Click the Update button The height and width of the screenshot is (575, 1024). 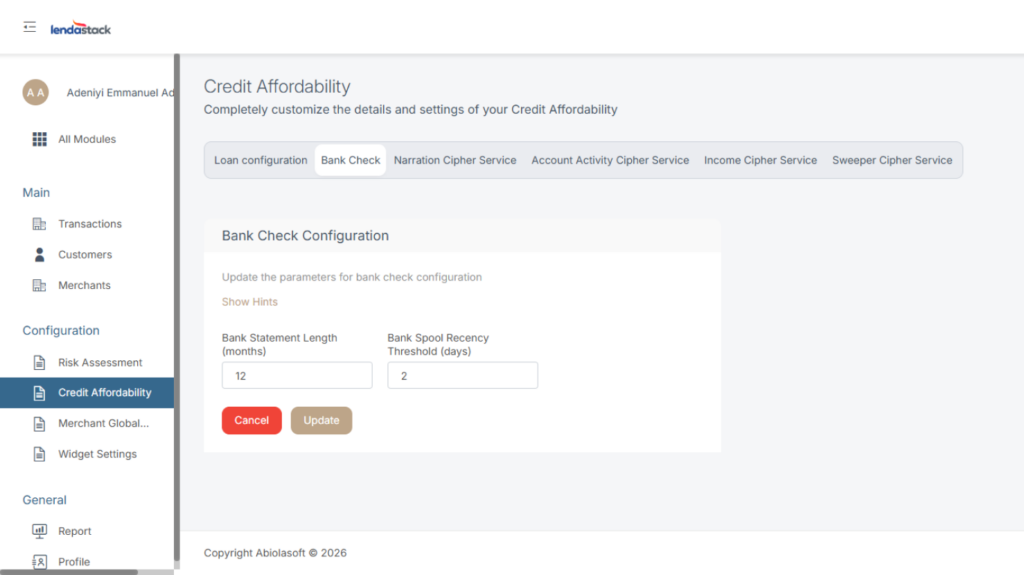point(321,421)
